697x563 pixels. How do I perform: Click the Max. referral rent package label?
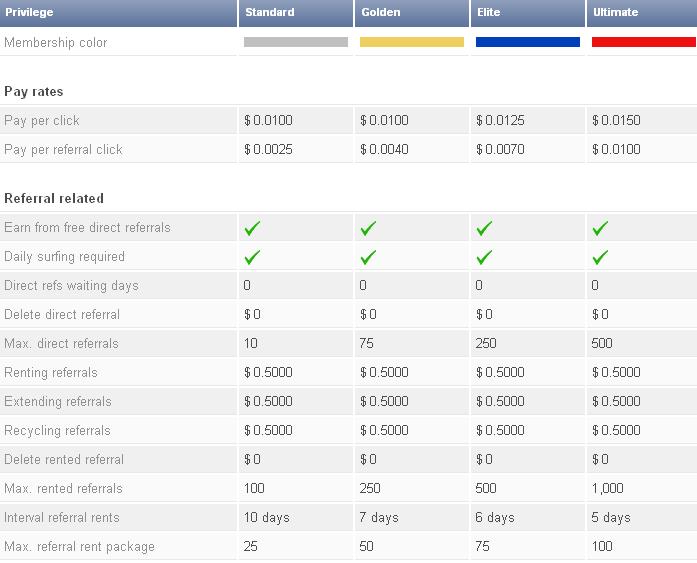pyautogui.click(x=80, y=546)
